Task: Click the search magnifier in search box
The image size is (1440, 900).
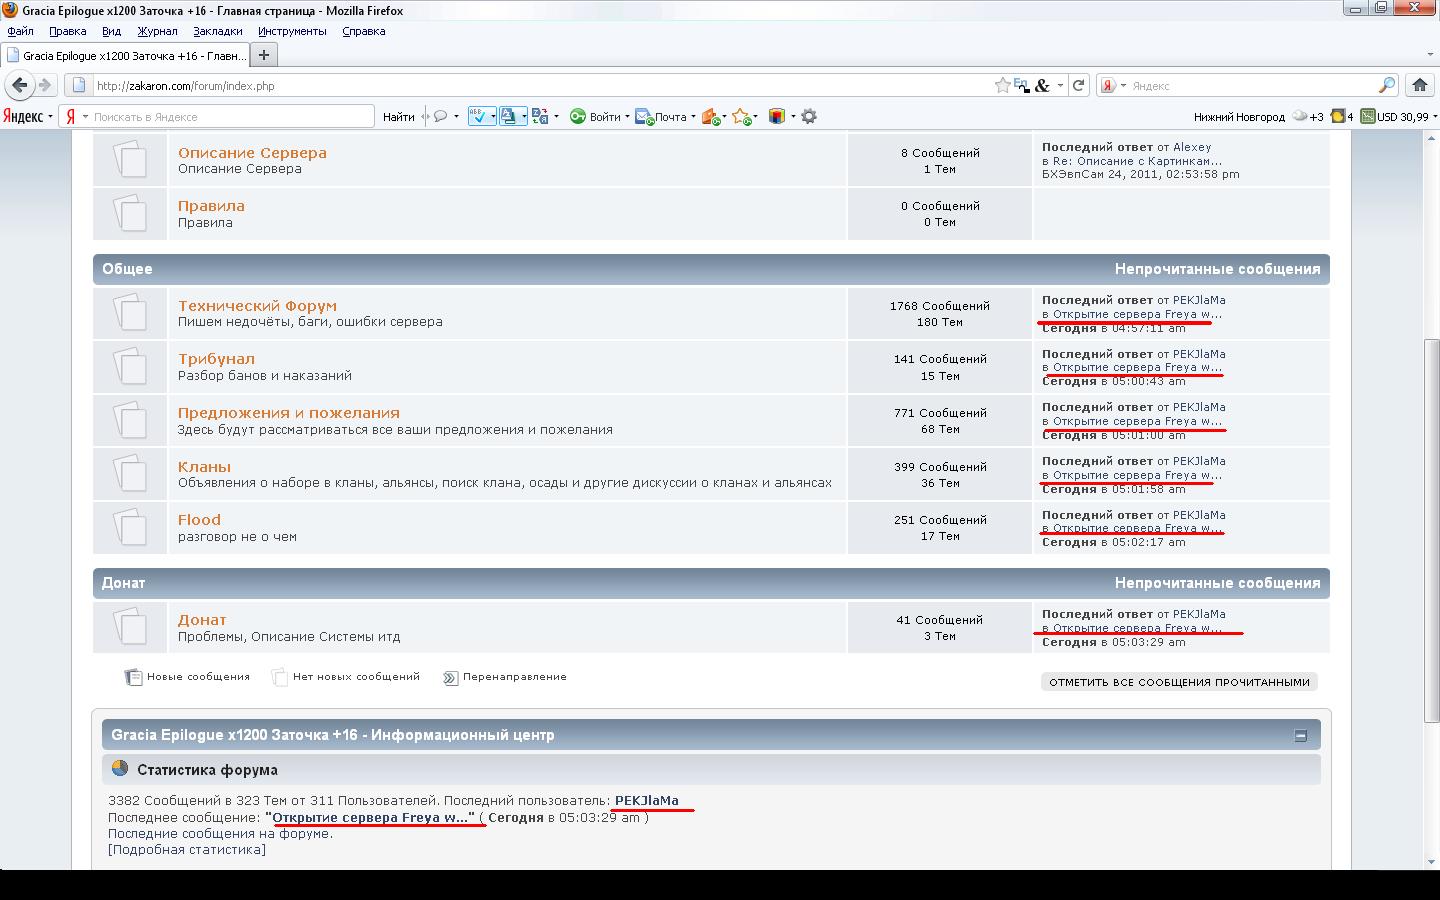Action: point(1387,86)
